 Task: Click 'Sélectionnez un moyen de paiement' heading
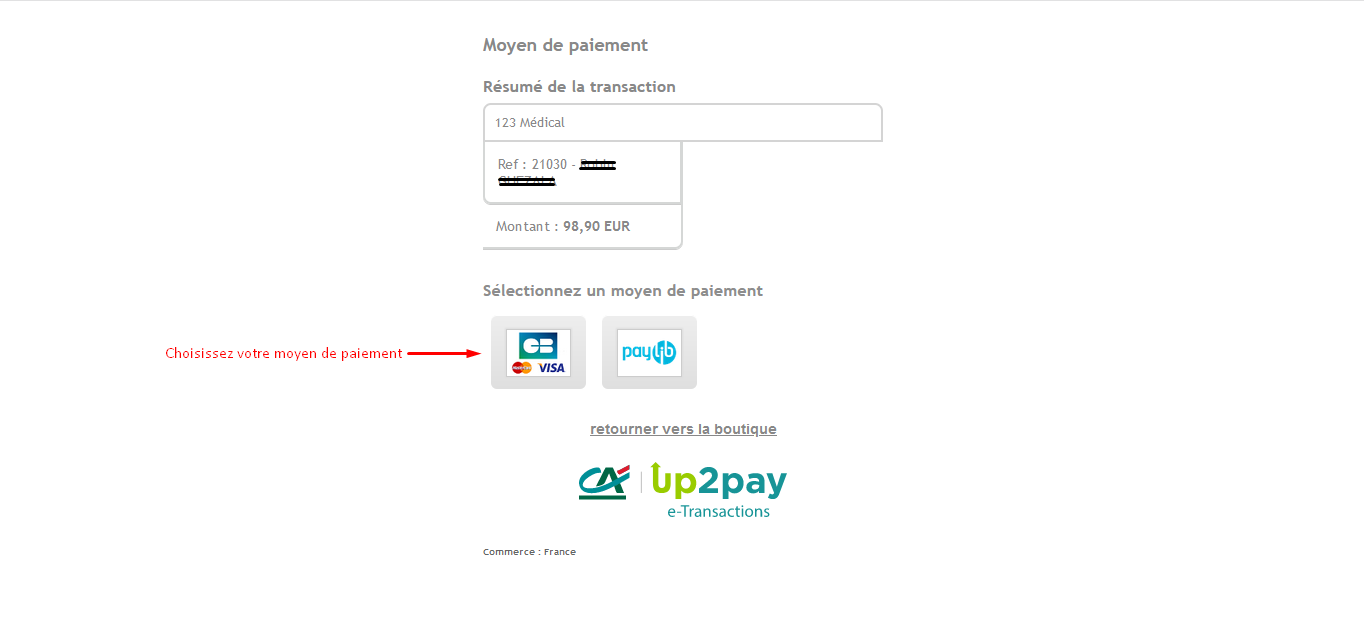[x=623, y=291]
